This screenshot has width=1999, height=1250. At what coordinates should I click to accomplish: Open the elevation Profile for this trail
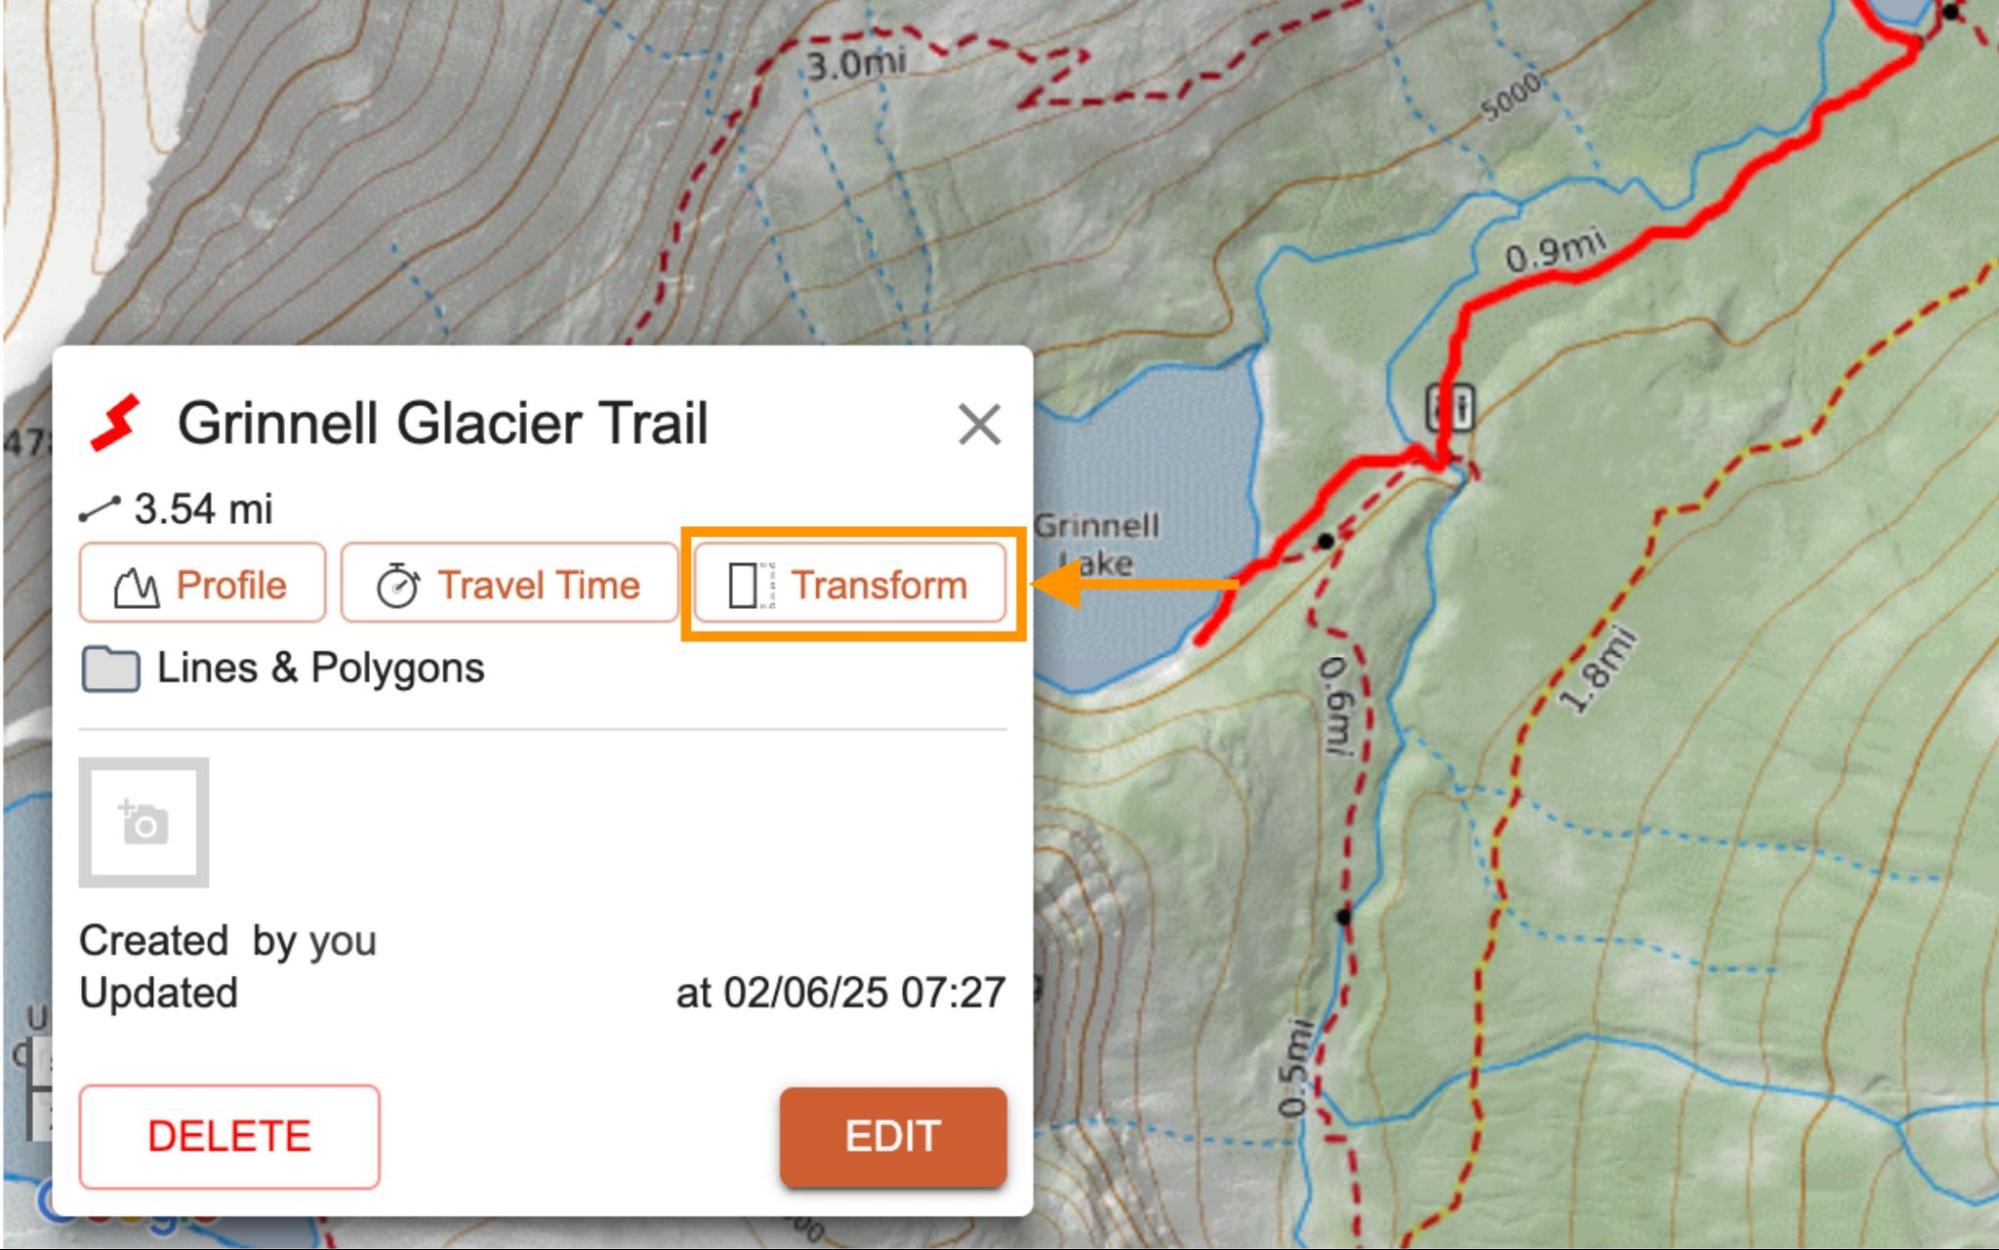203,584
